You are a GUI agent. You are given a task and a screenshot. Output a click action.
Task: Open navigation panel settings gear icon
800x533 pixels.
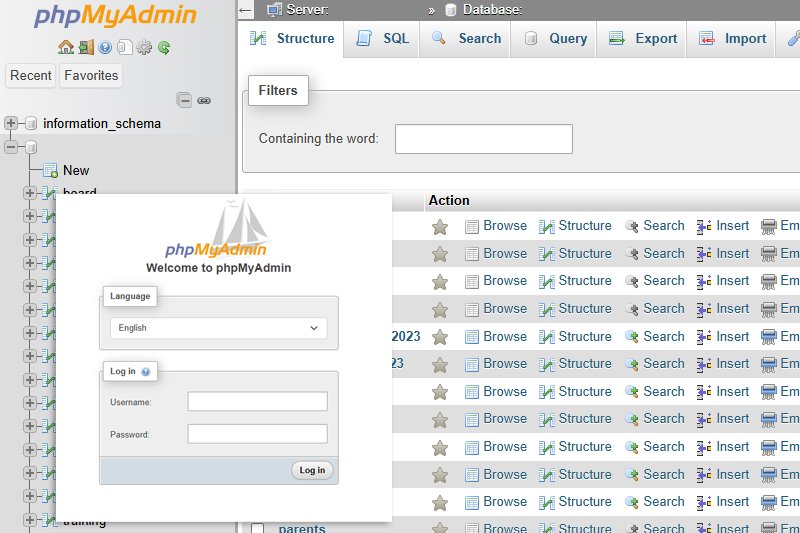tap(144, 47)
